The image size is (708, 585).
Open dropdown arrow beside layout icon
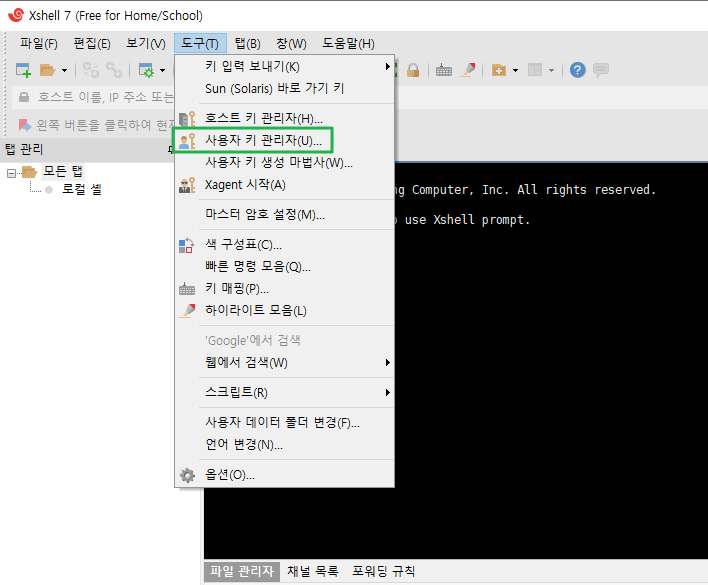551,70
